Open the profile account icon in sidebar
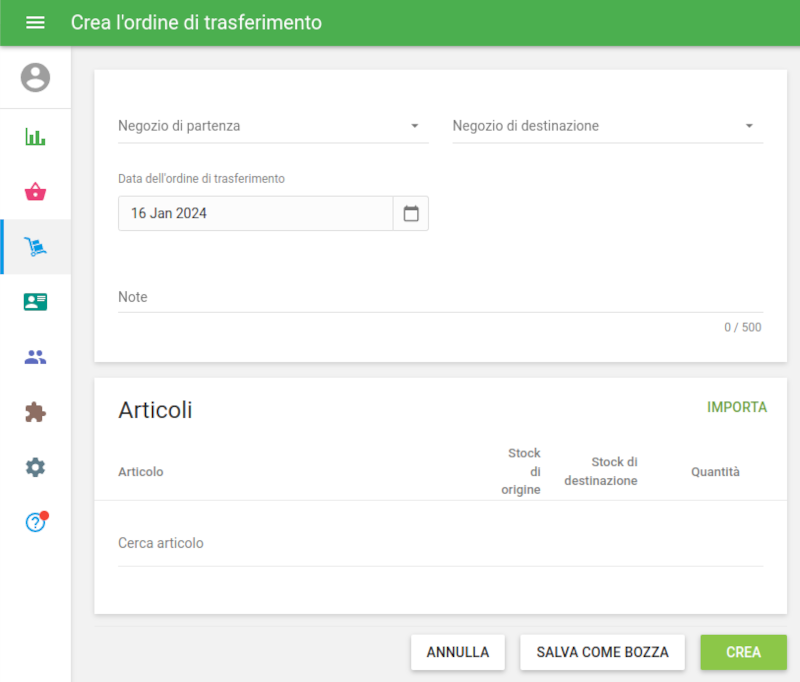800x682 pixels. [x=35, y=76]
